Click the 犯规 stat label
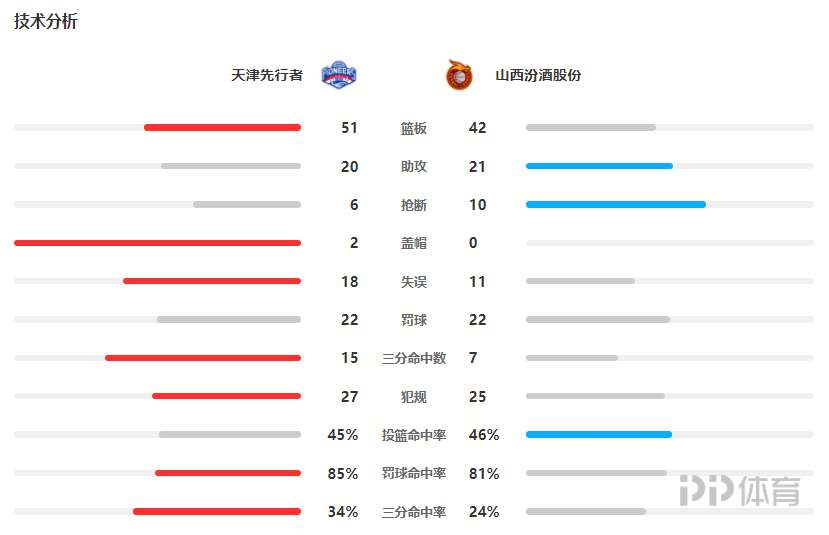829x535 pixels. [413, 396]
